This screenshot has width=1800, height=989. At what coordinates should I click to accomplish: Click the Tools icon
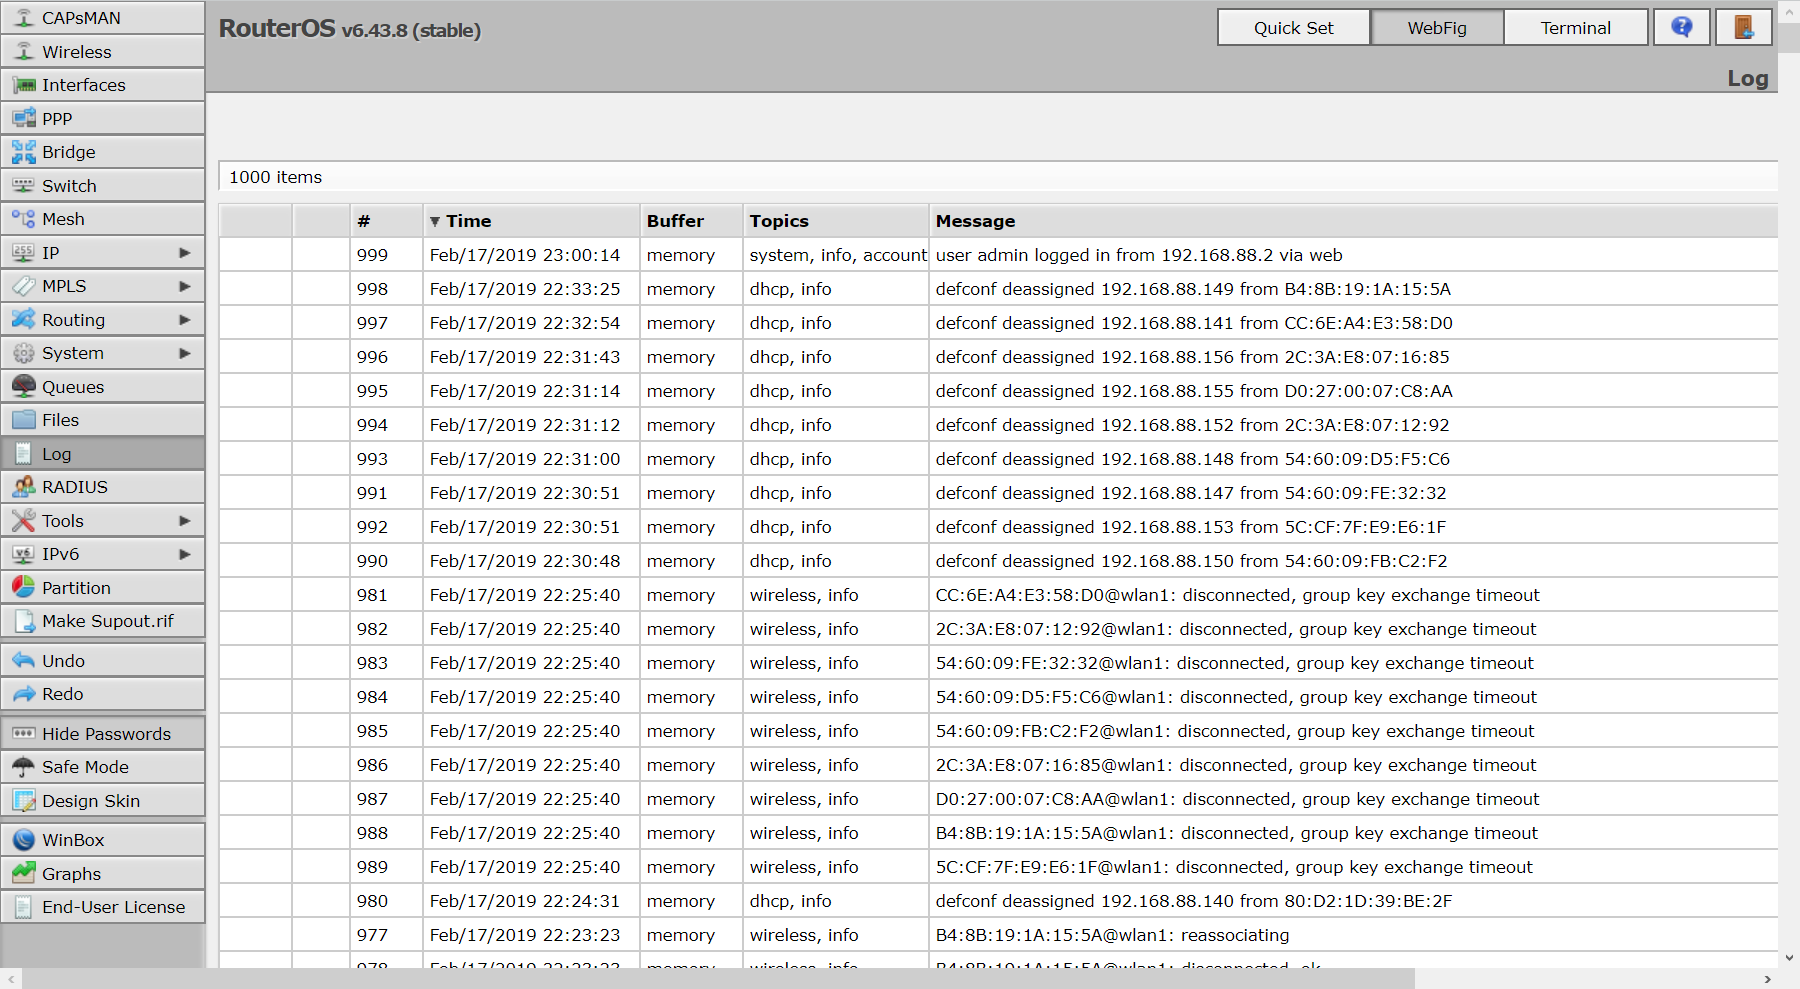pos(24,521)
